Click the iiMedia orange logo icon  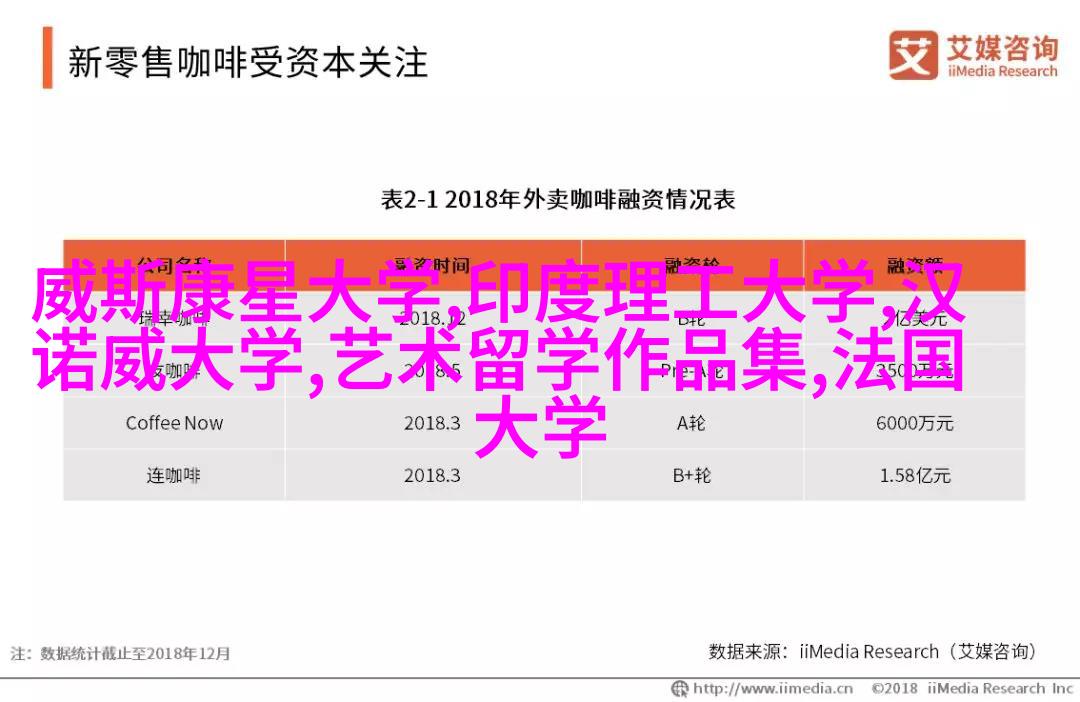click(x=913, y=55)
